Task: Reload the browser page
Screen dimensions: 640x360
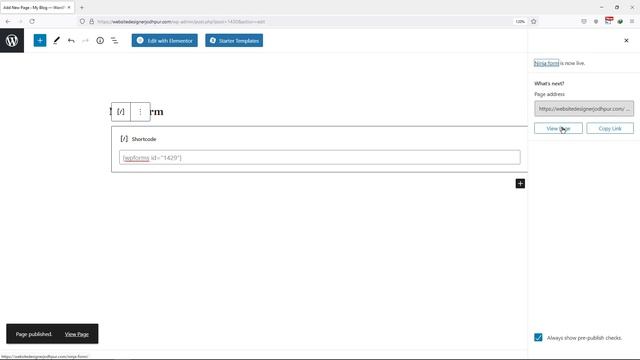Action: click(32, 21)
